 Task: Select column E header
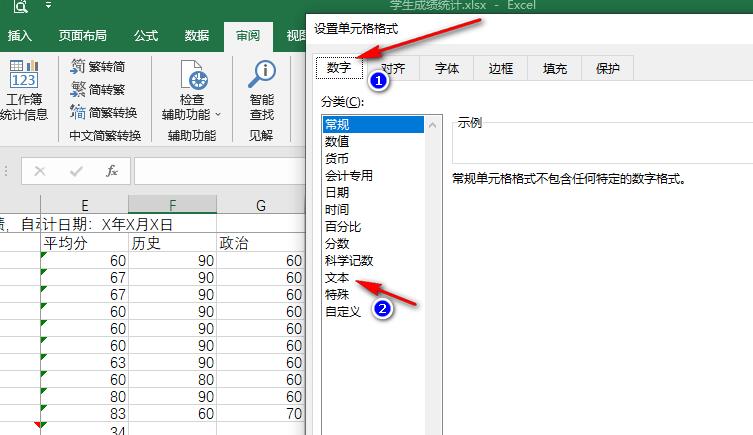[x=85, y=205]
